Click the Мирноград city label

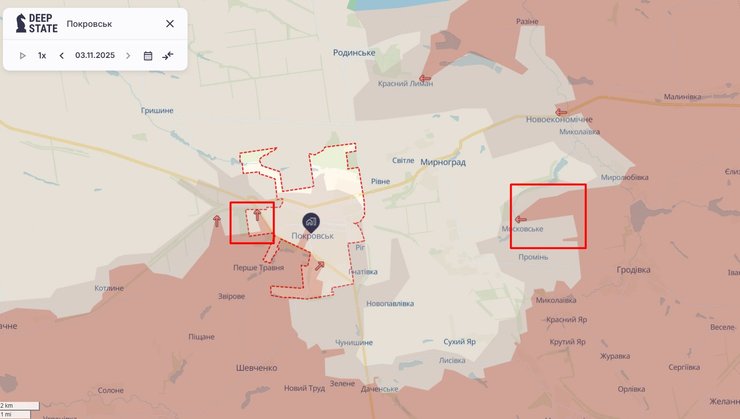coord(443,162)
